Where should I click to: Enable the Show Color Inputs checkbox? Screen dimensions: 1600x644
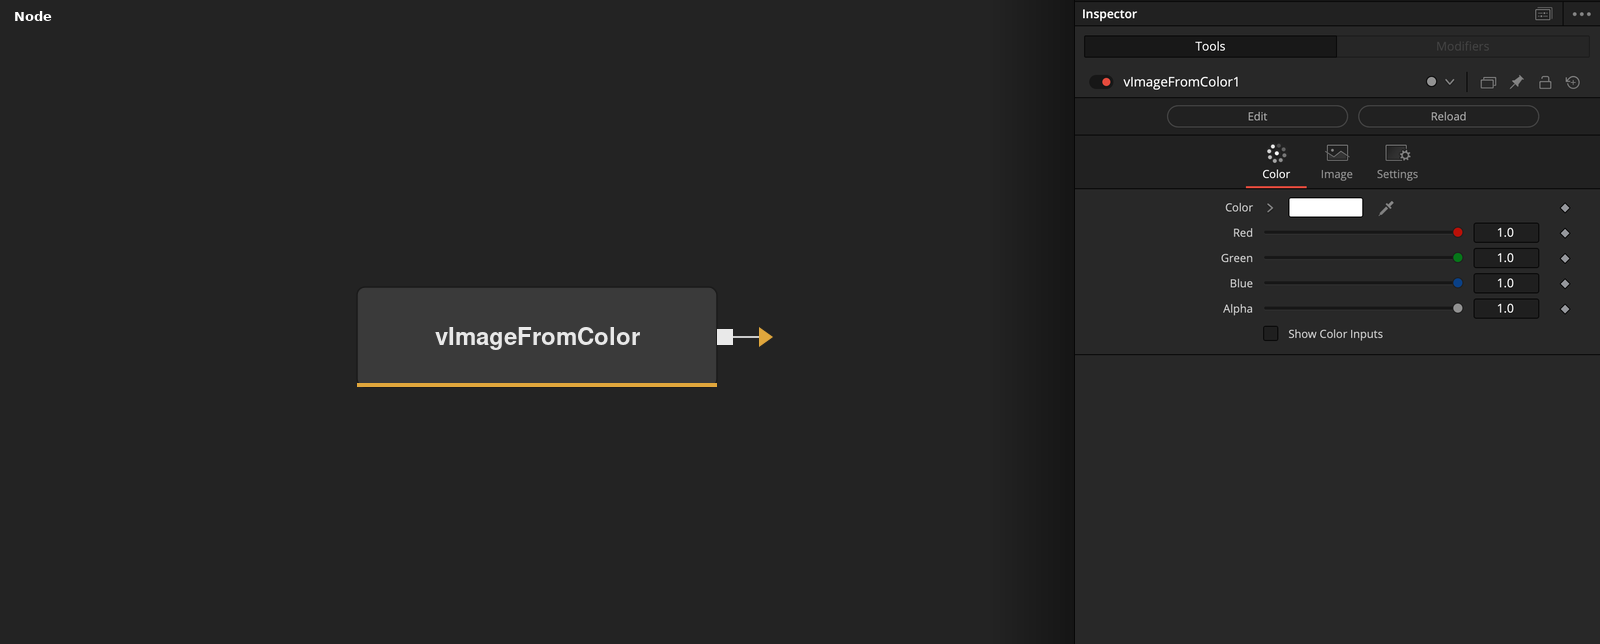coord(1271,334)
